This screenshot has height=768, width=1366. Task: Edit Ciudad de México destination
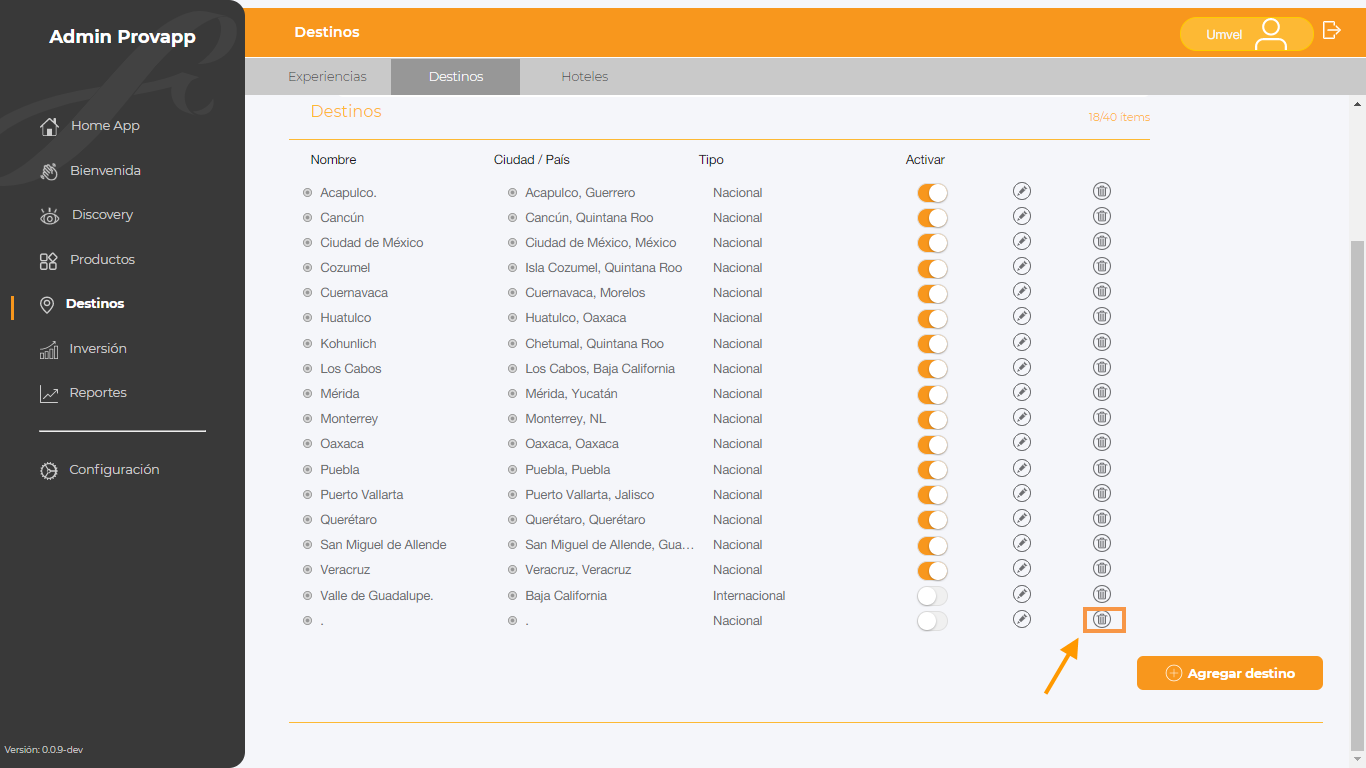[x=1021, y=241]
